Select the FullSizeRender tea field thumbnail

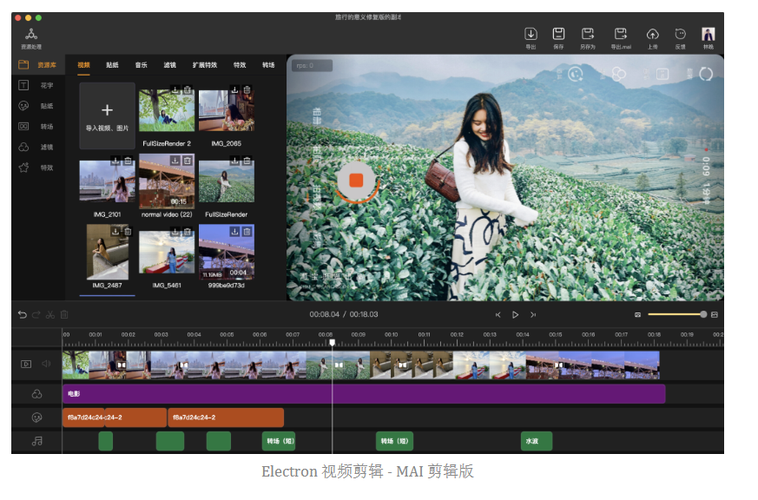click(226, 181)
